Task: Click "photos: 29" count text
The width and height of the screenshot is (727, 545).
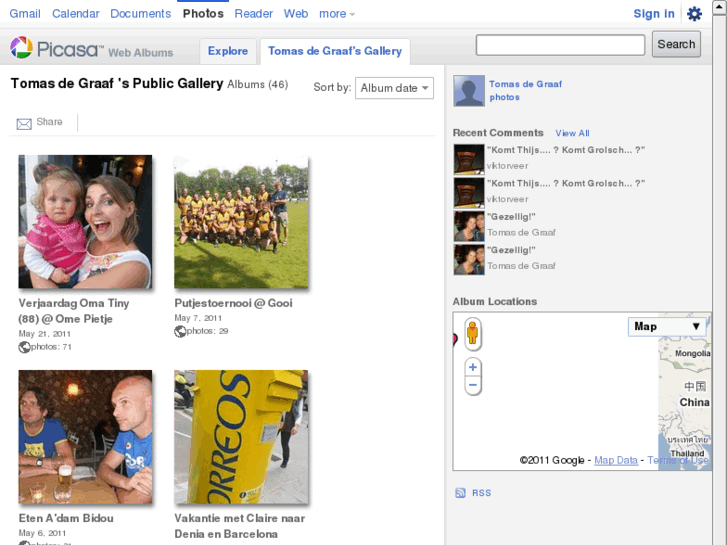Action: click(x=207, y=331)
